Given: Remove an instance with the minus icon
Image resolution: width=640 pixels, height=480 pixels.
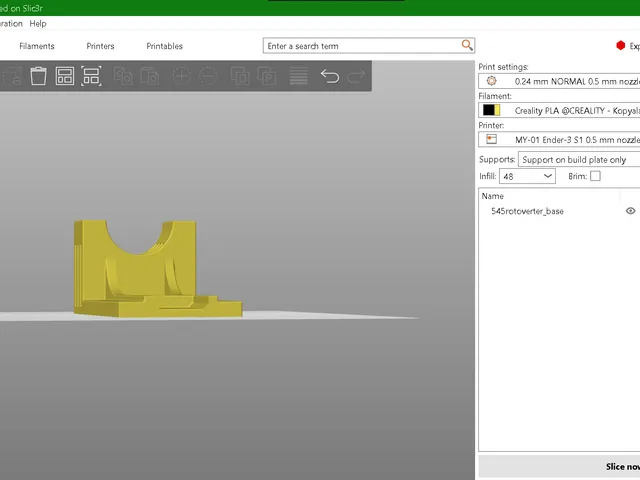Looking at the screenshot, I should [208, 76].
